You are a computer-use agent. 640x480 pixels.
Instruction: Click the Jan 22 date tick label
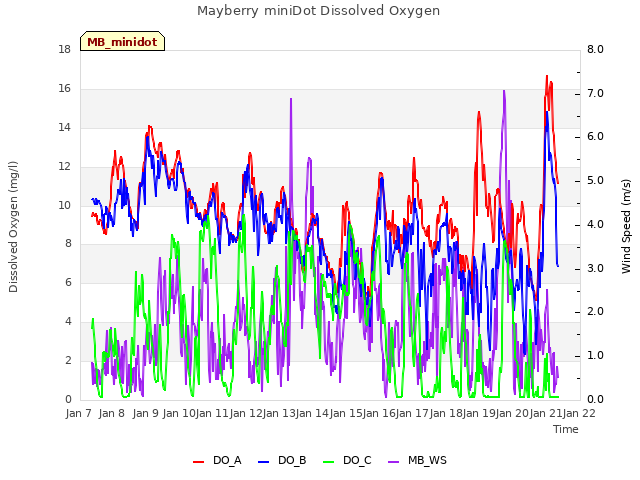tap(579, 413)
